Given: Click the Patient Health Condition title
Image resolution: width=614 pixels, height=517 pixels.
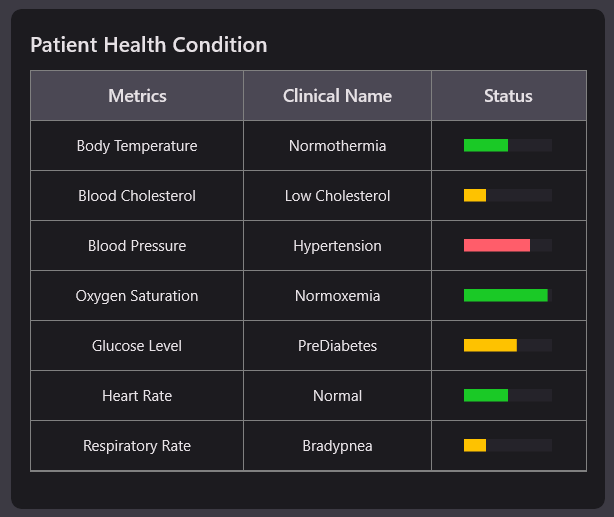Looking at the screenshot, I should pyautogui.click(x=148, y=45).
